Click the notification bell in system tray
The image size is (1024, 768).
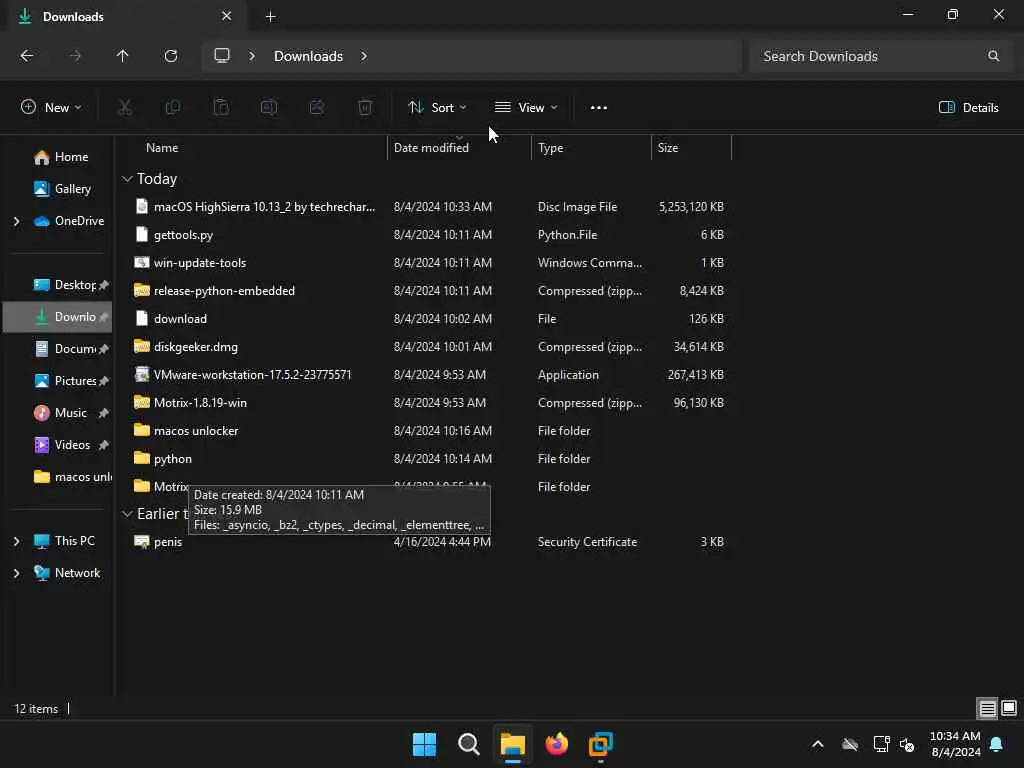(x=997, y=744)
